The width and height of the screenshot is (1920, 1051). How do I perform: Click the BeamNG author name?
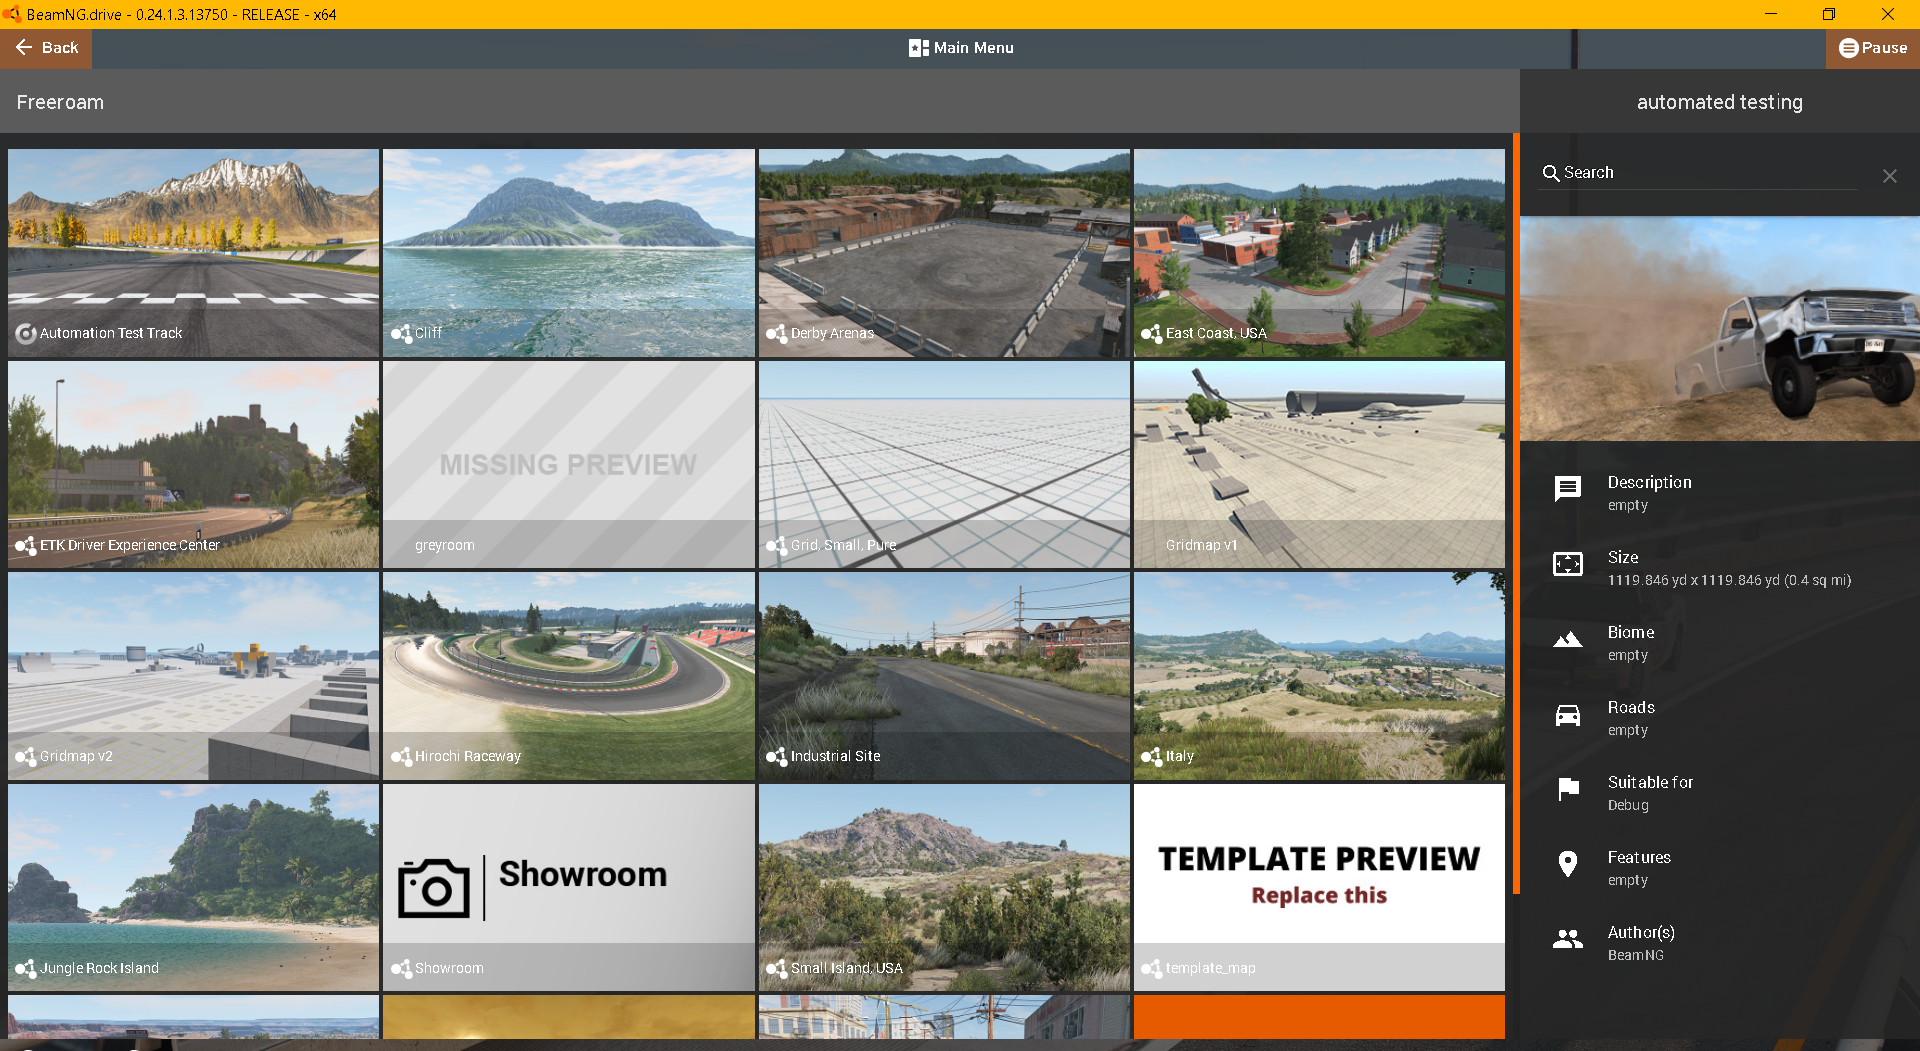[1635, 955]
